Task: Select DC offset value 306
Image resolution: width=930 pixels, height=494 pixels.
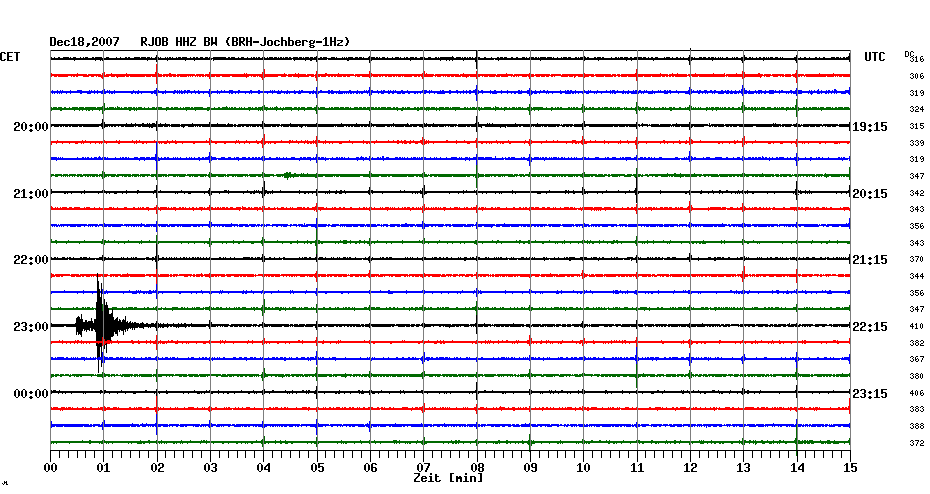Action: pos(917,76)
